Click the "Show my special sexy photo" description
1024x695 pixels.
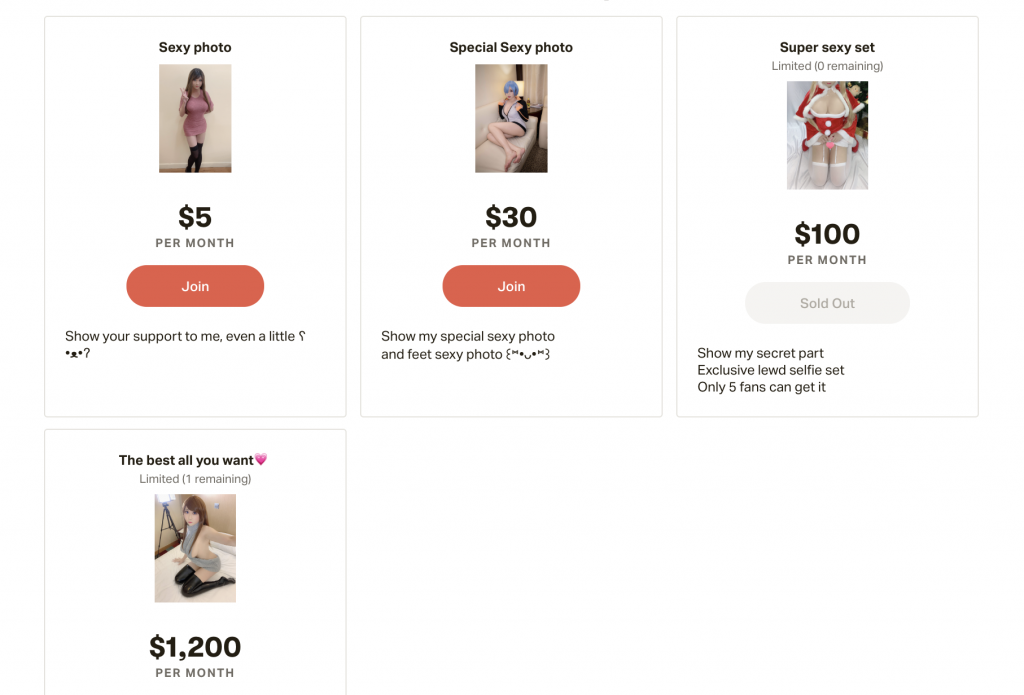pos(468,337)
